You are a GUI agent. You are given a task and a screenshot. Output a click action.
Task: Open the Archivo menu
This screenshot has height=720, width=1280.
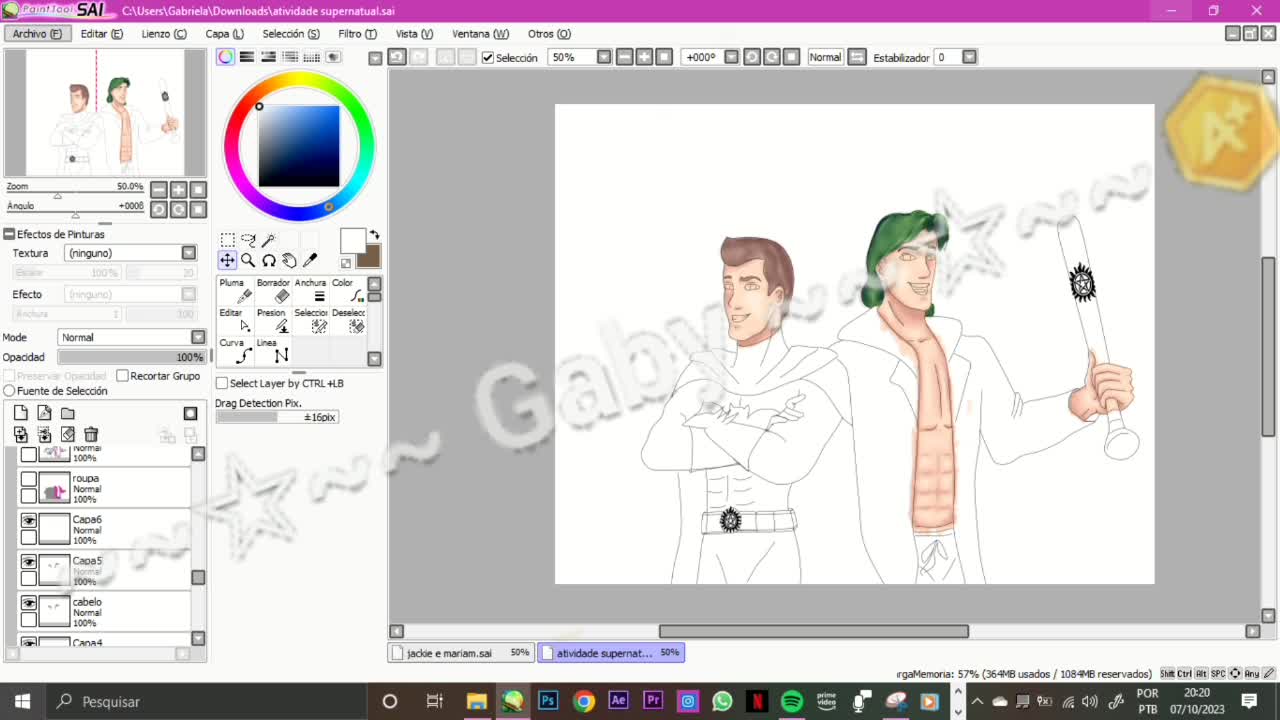click(x=37, y=34)
